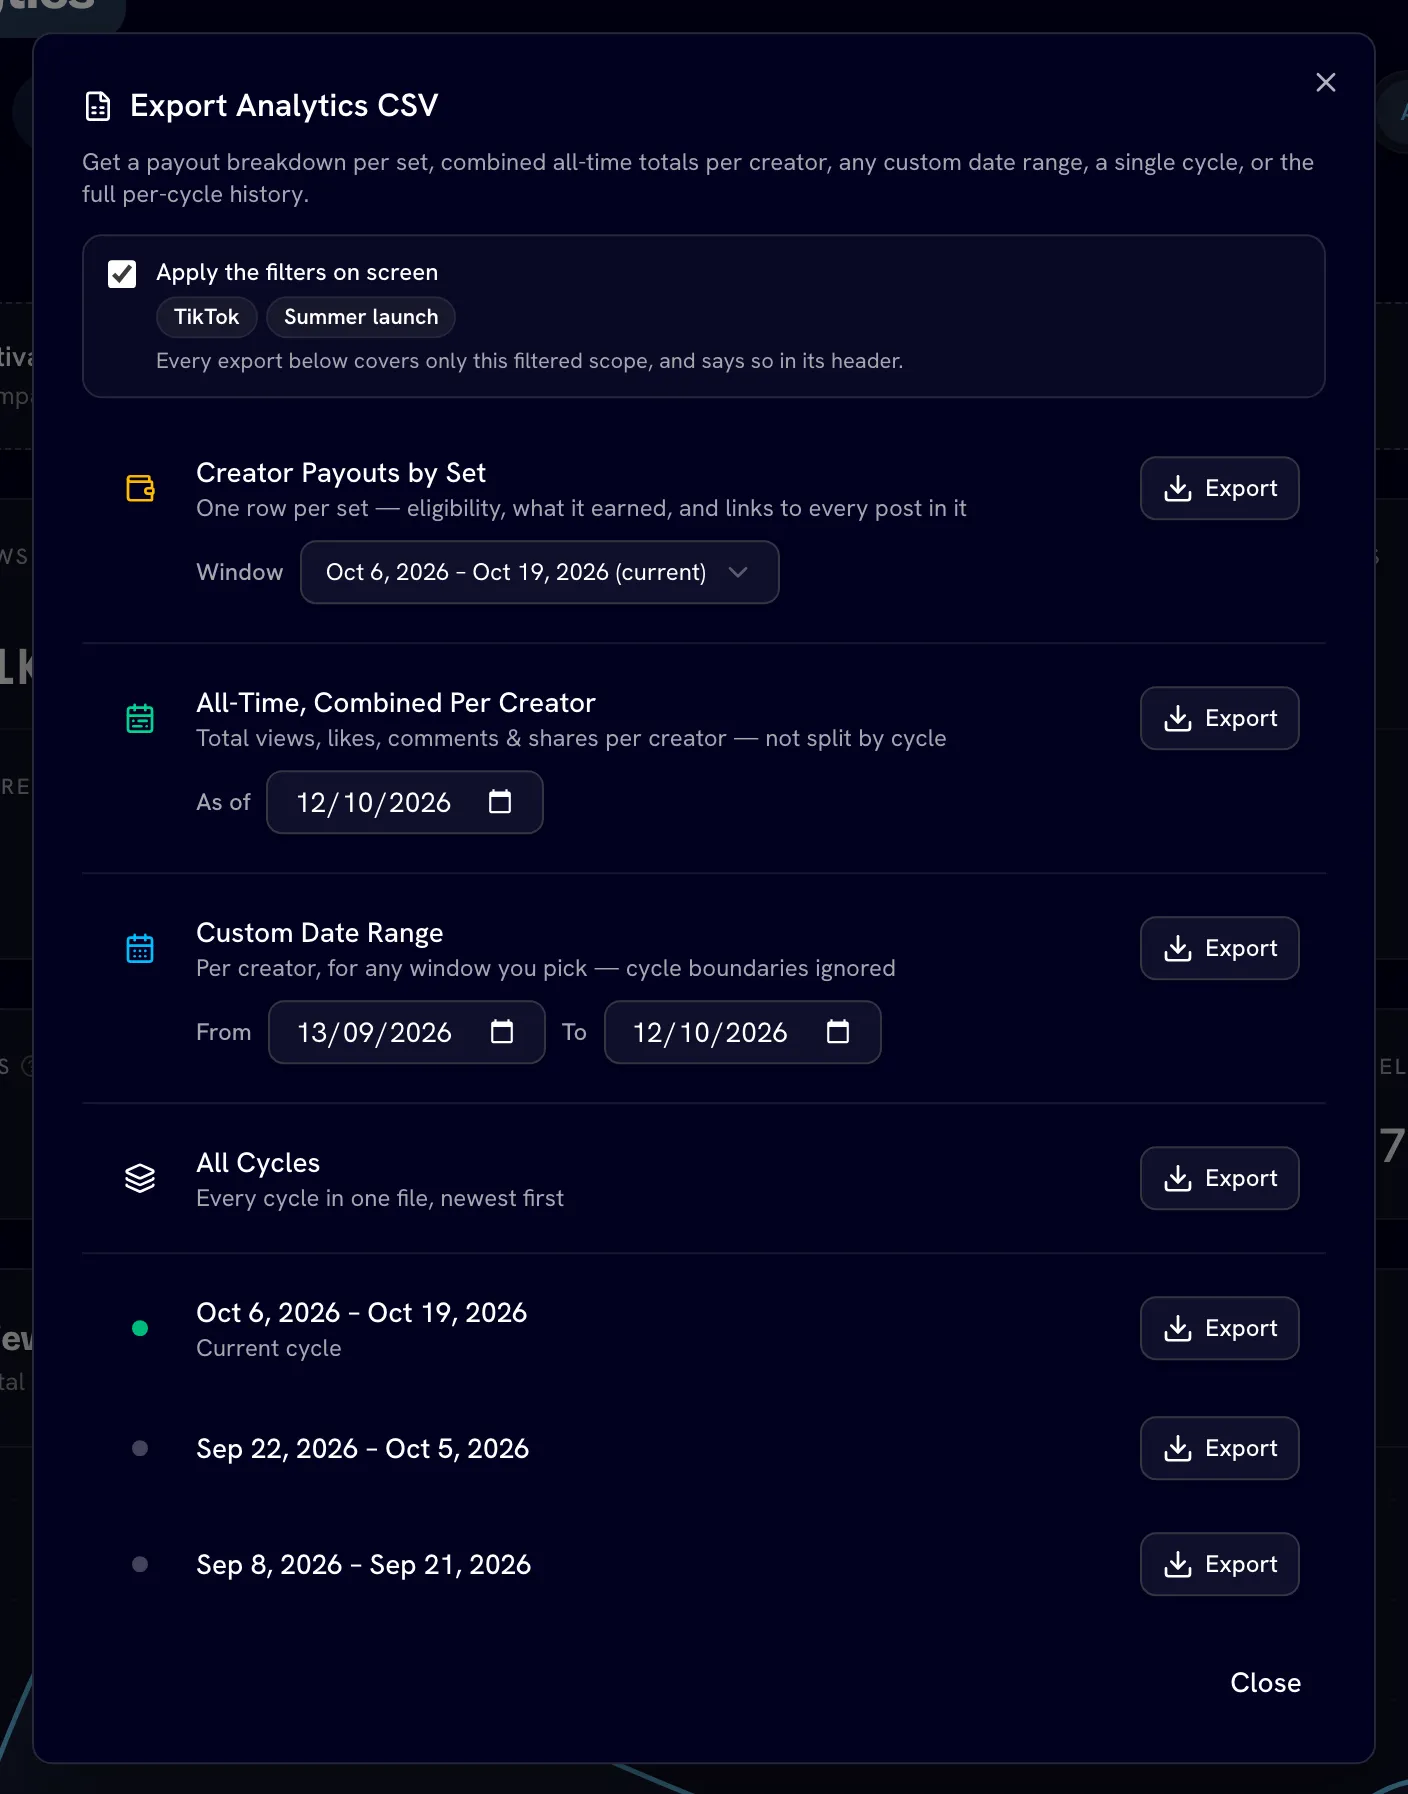Click the CSV file icon in the dialog title
The image size is (1408, 1794).
[x=98, y=106]
